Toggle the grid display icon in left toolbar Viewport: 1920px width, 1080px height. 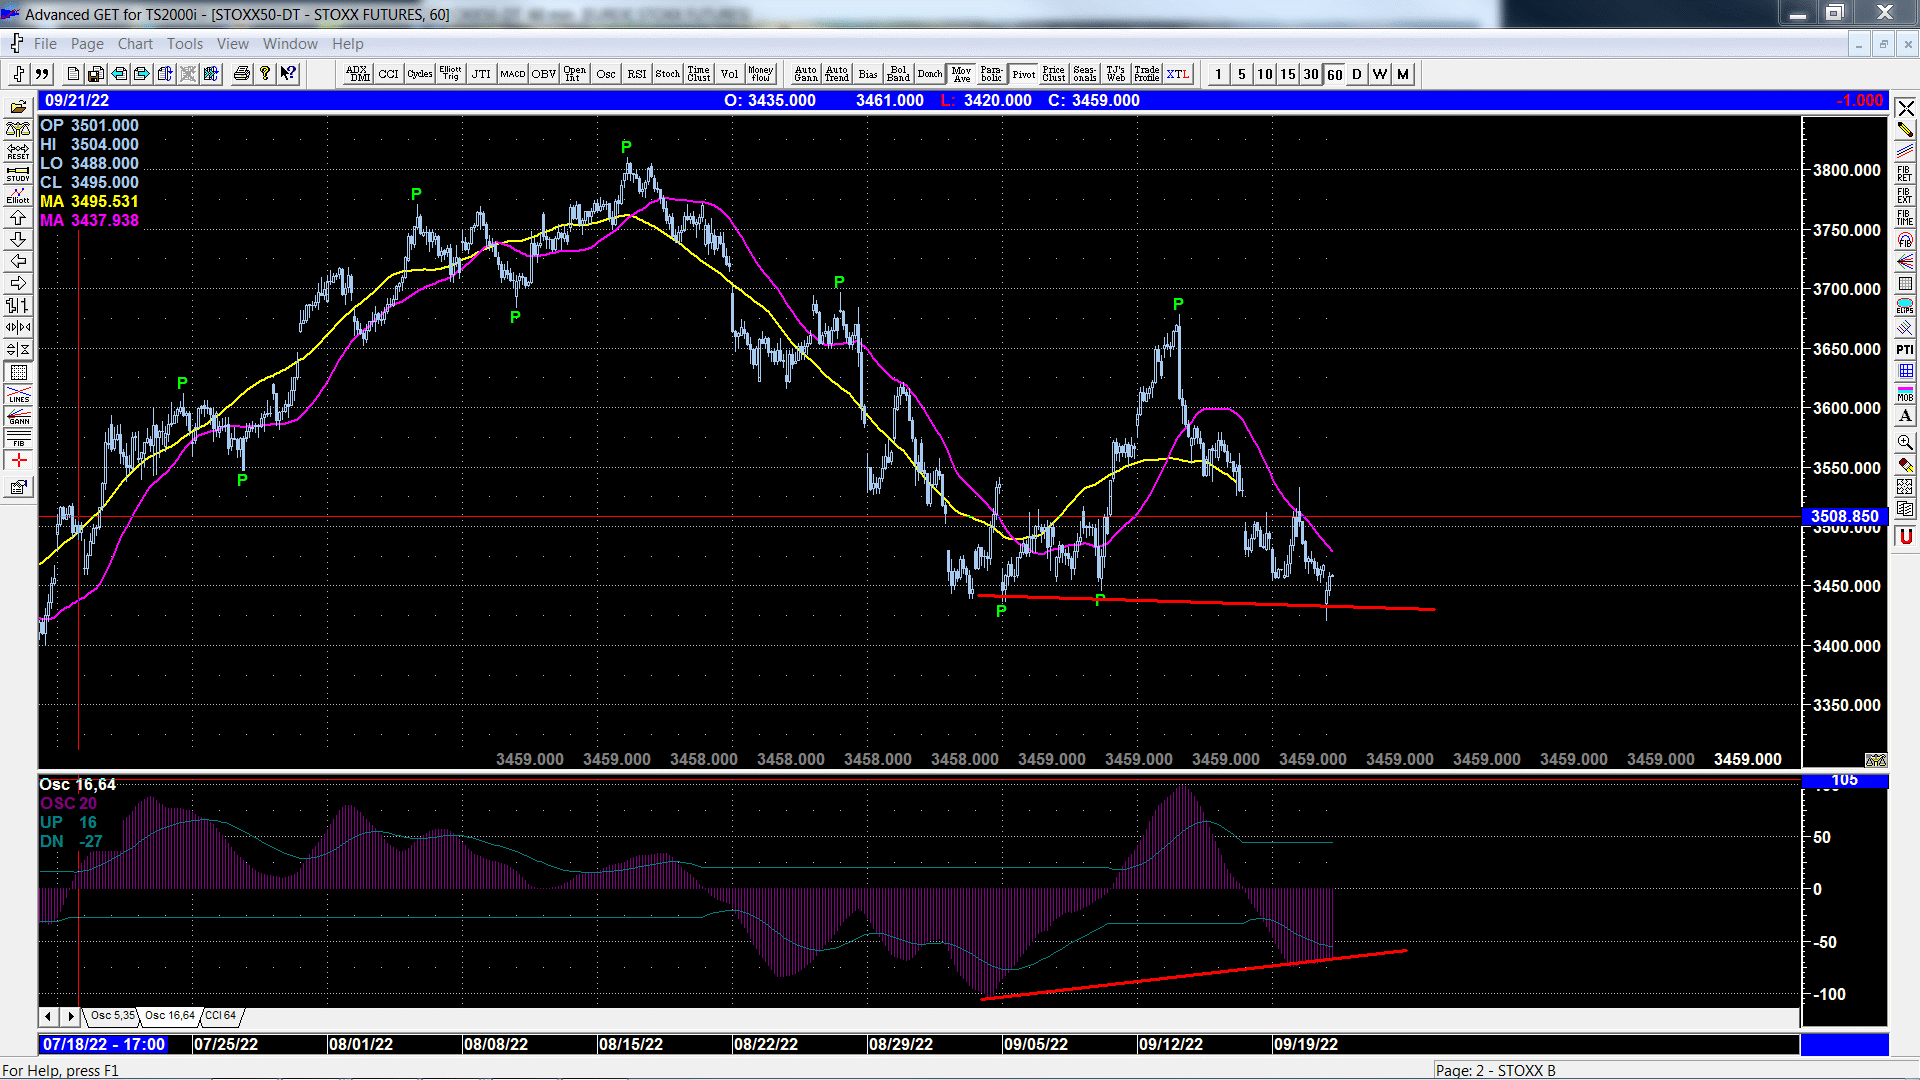point(18,372)
